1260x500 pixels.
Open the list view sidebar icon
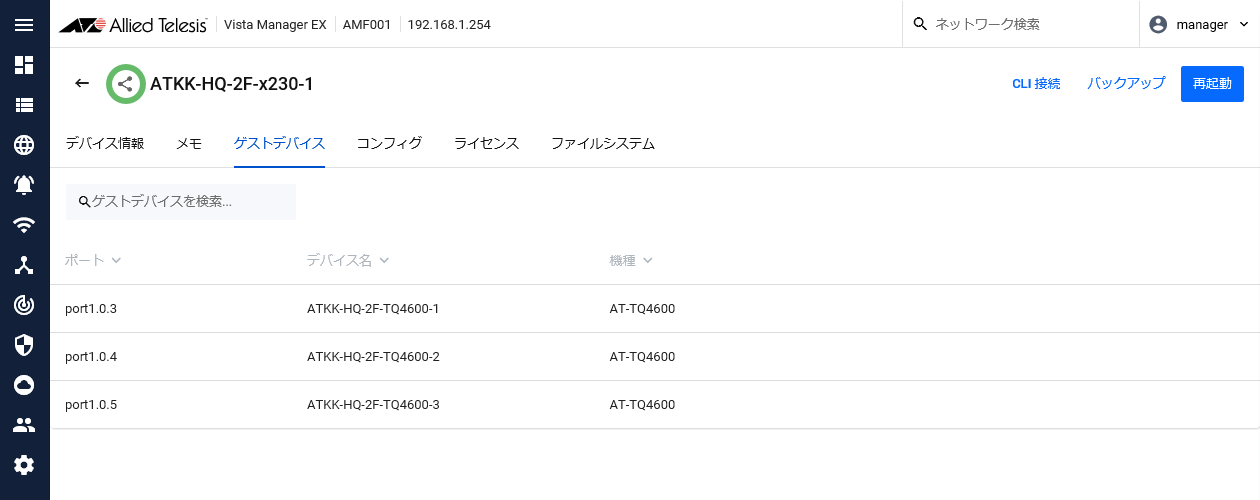(x=24, y=105)
